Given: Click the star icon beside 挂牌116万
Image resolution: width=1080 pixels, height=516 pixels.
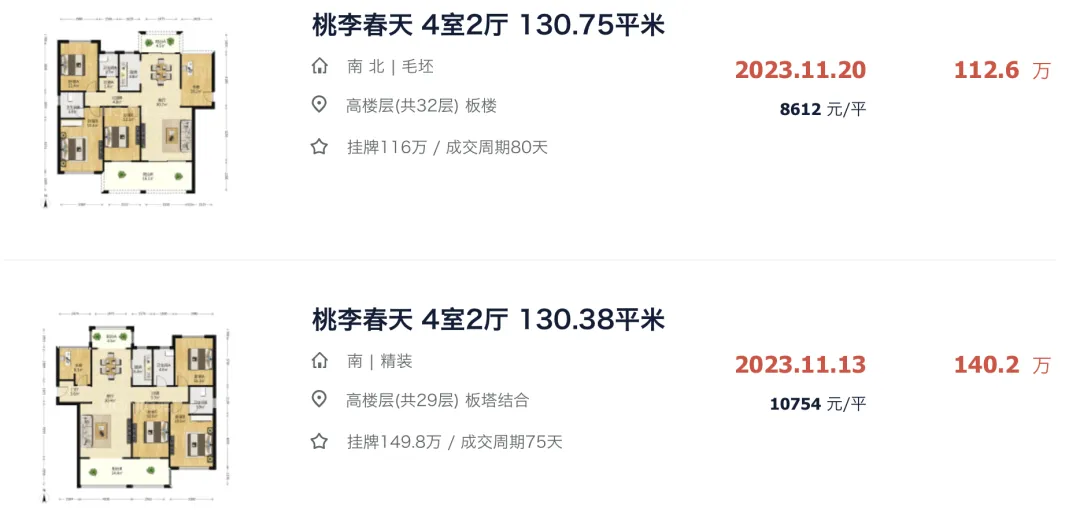Looking at the screenshot, I should [x=319, y=147].
